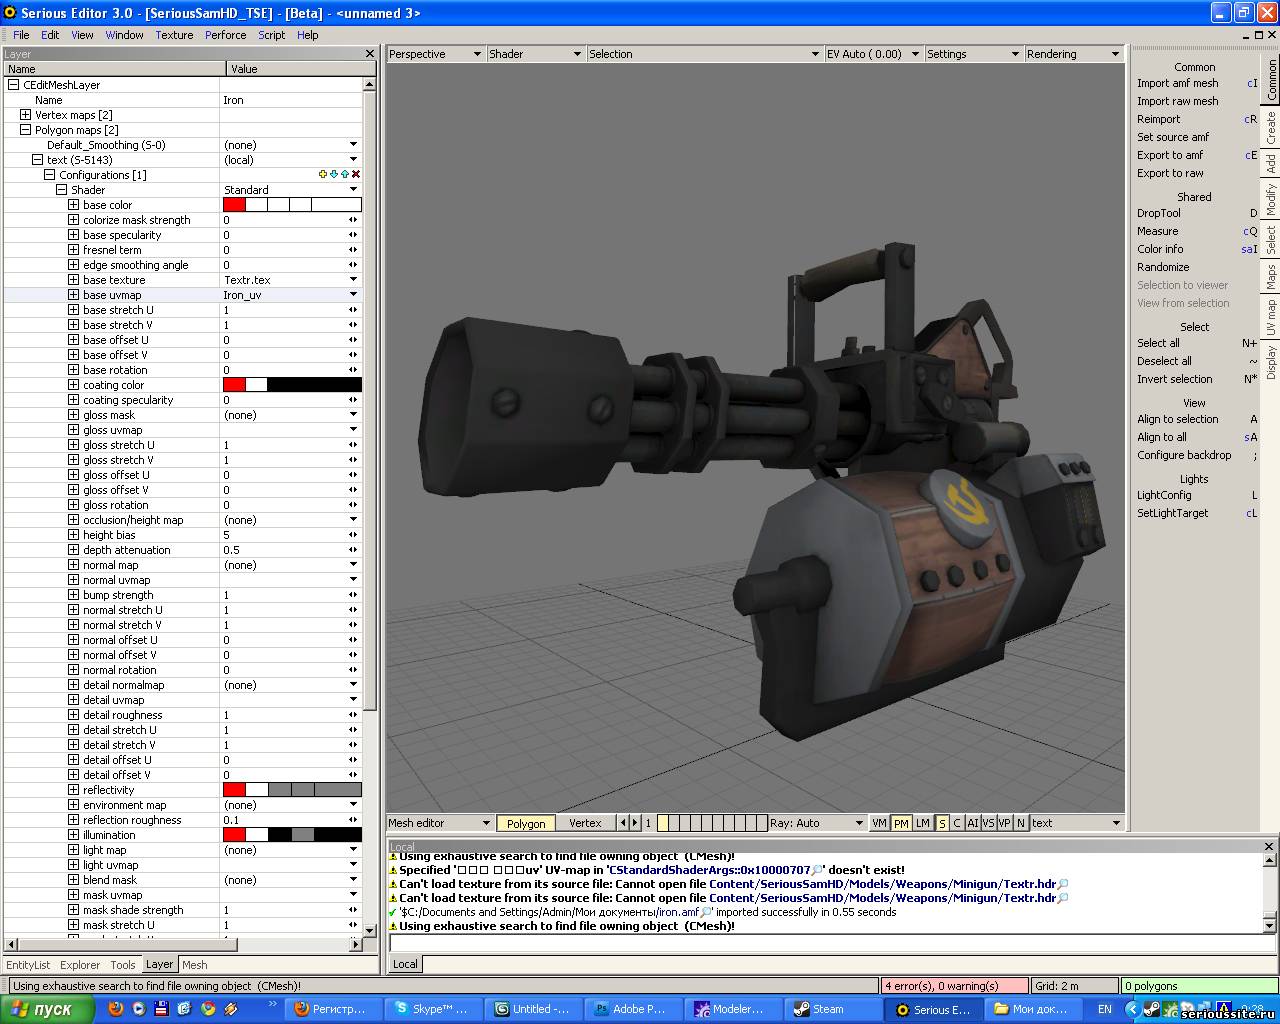The image size is (1280, 1024).
Task: Click the SetLightTarget command
Action: tap(1172, 513)
